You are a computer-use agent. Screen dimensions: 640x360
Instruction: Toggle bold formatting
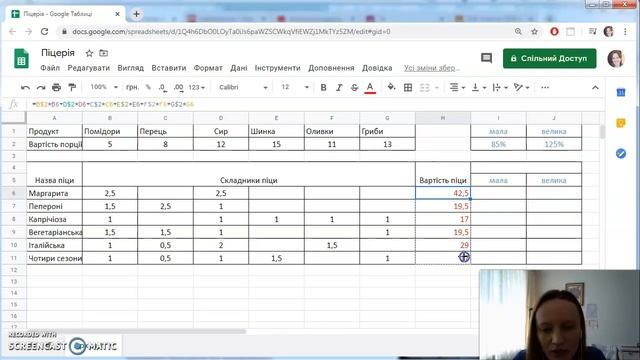pos(323,87)
